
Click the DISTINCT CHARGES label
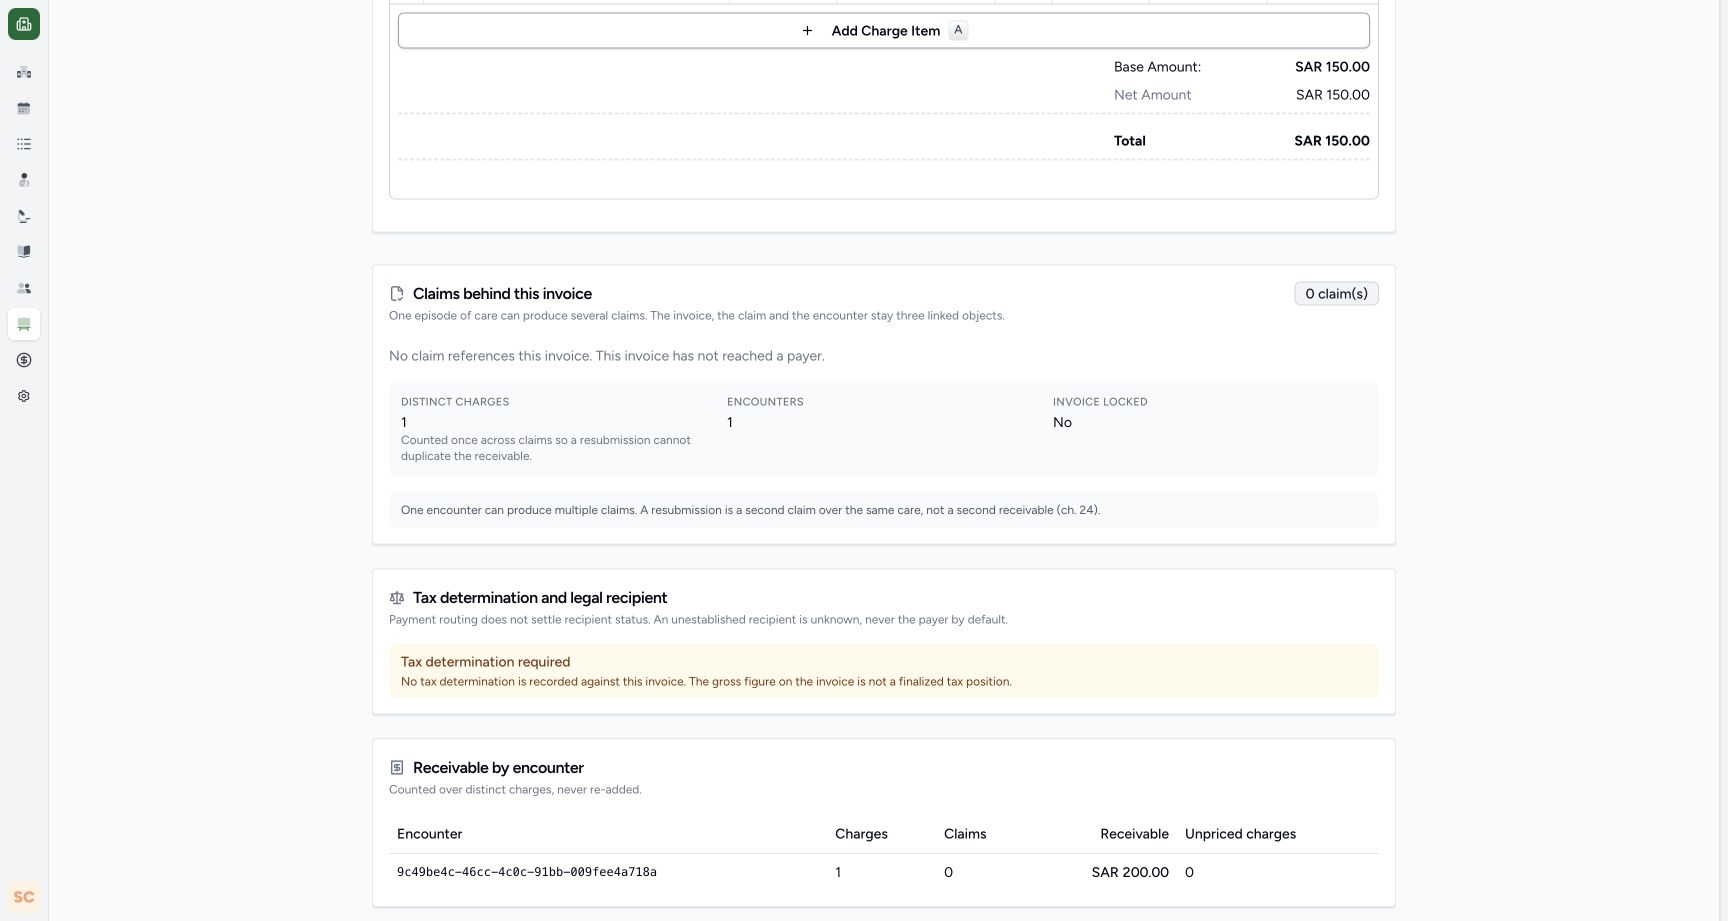(455, 402)
